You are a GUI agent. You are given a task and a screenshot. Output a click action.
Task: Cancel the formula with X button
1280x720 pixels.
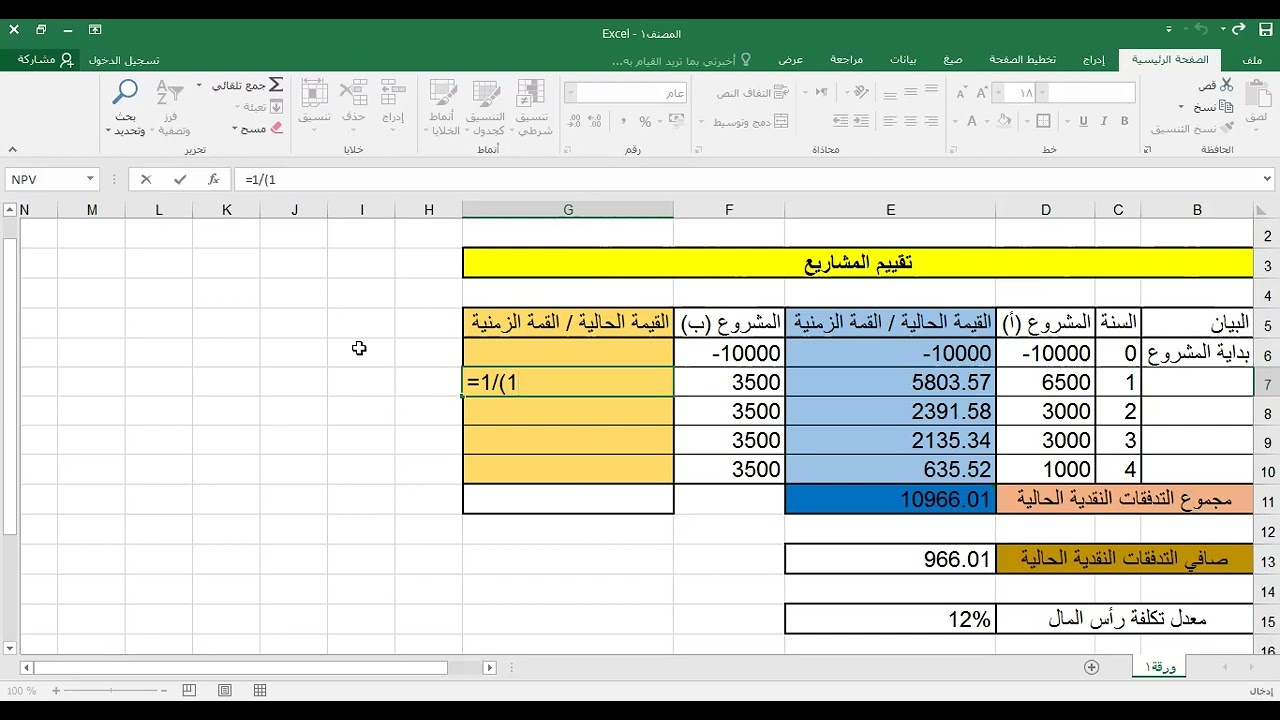coord(146,180)
